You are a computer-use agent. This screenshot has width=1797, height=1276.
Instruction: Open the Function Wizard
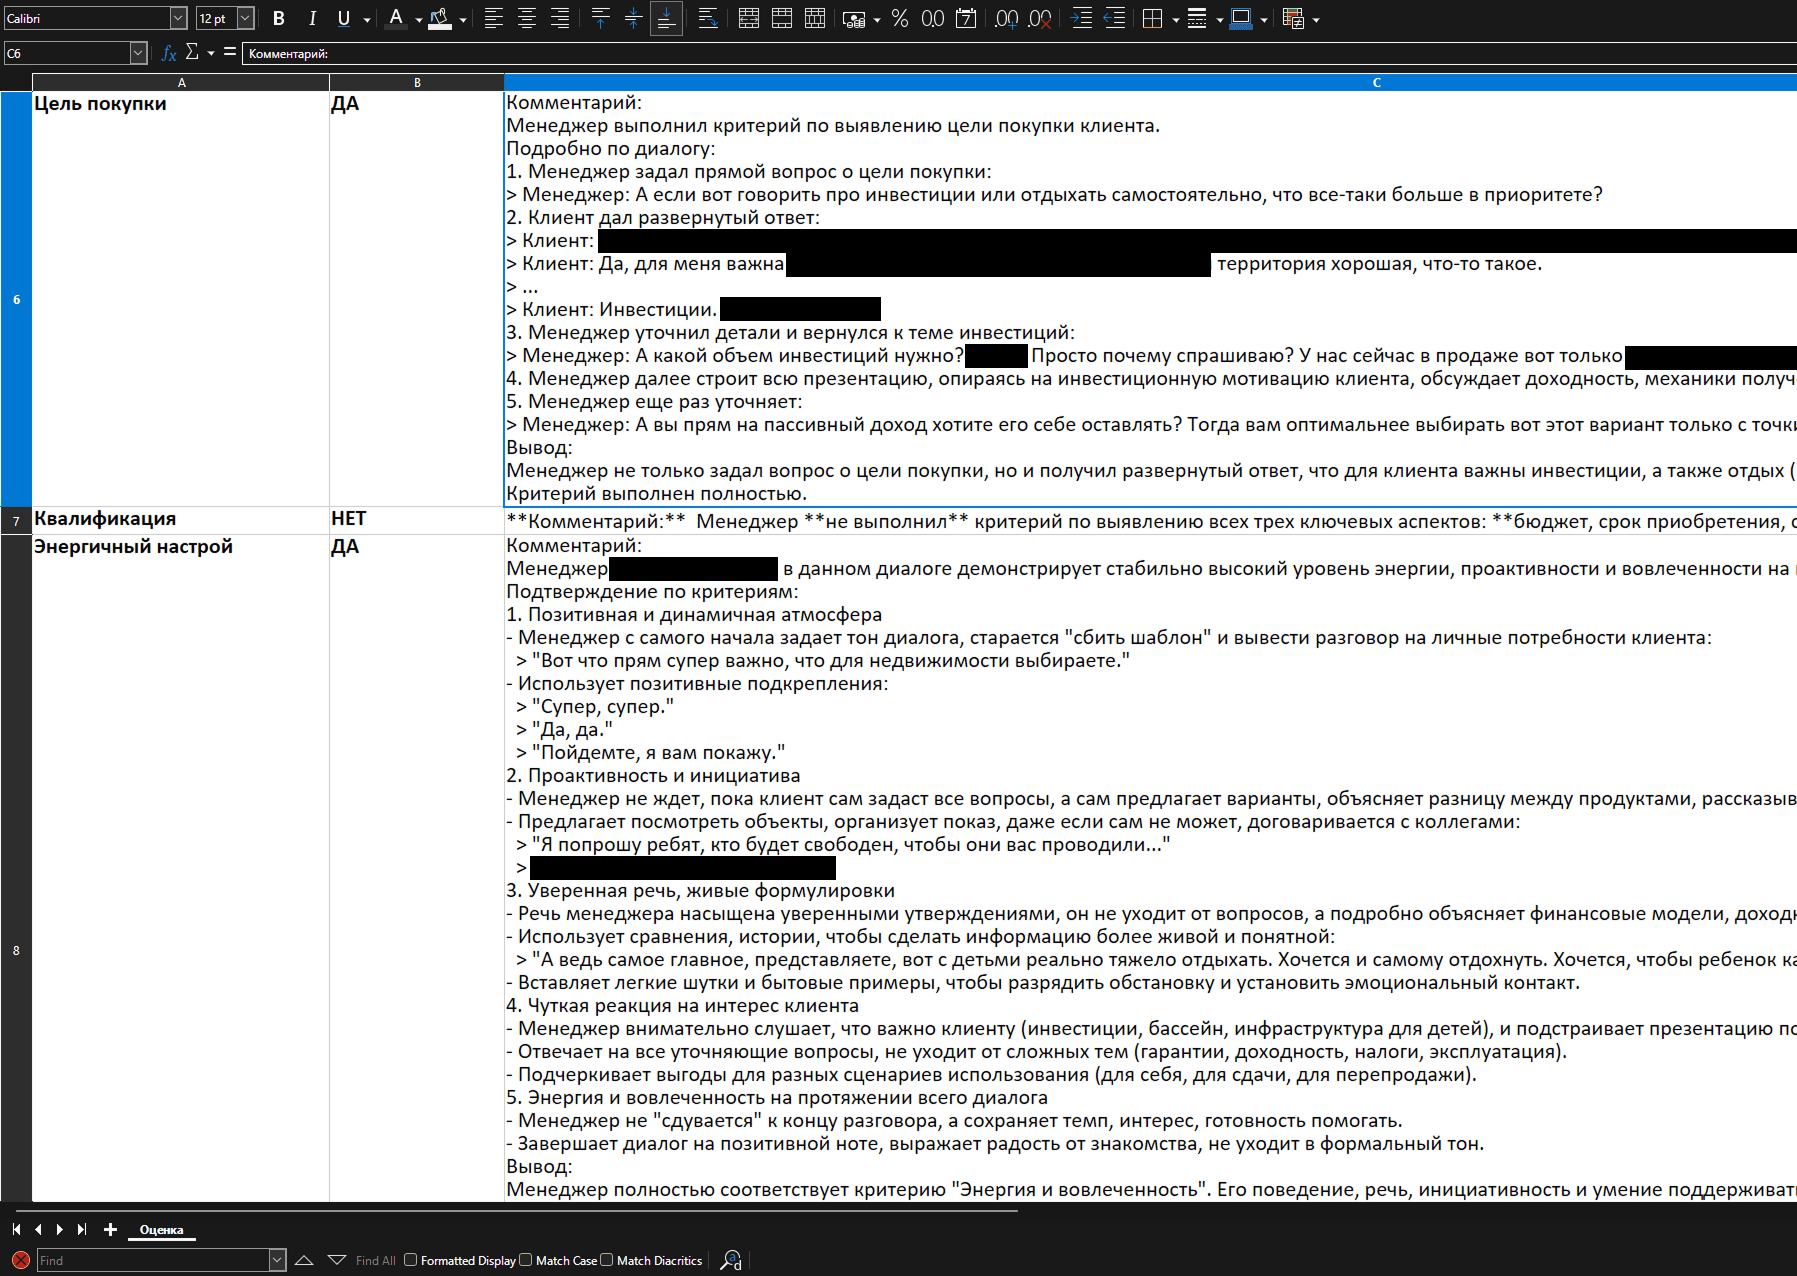point(169,53)
